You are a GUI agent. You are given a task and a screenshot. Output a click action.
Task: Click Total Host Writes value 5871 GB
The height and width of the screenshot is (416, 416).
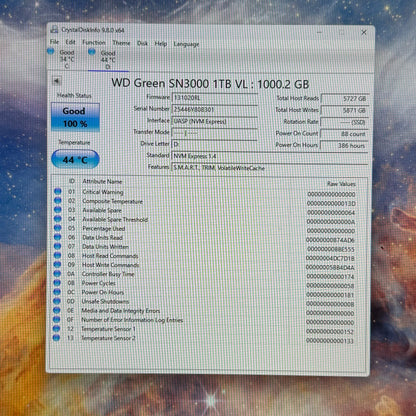click(x=344, y=110)
